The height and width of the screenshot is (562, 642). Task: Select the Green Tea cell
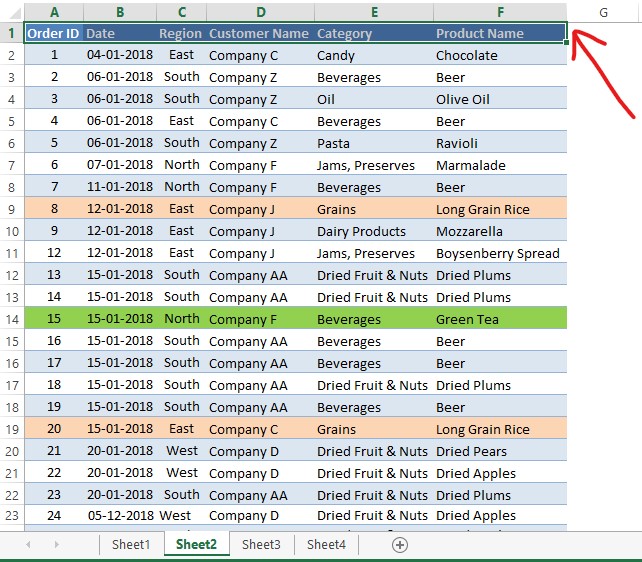500,319
